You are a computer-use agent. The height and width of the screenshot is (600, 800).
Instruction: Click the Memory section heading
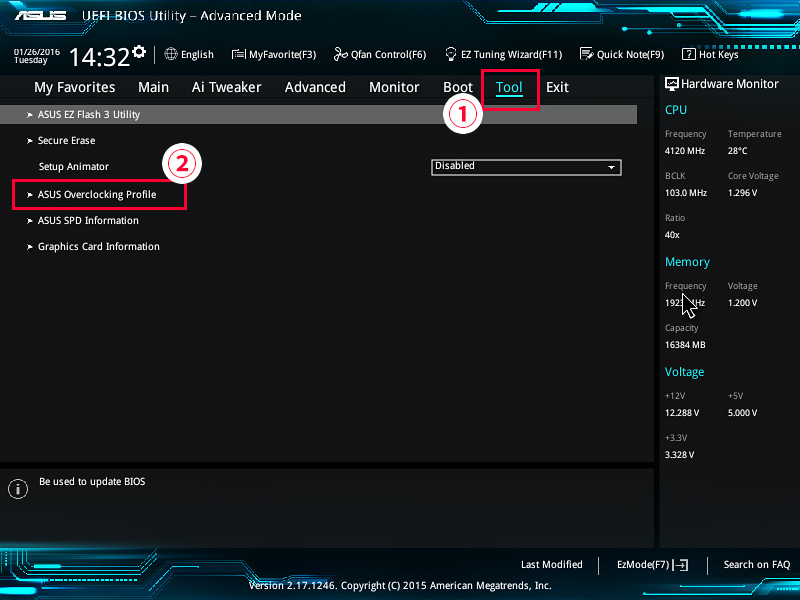(687, 262)
